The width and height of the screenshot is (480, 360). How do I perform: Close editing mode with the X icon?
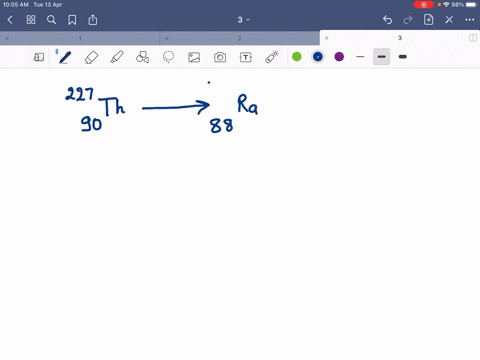tap(449, 20)
